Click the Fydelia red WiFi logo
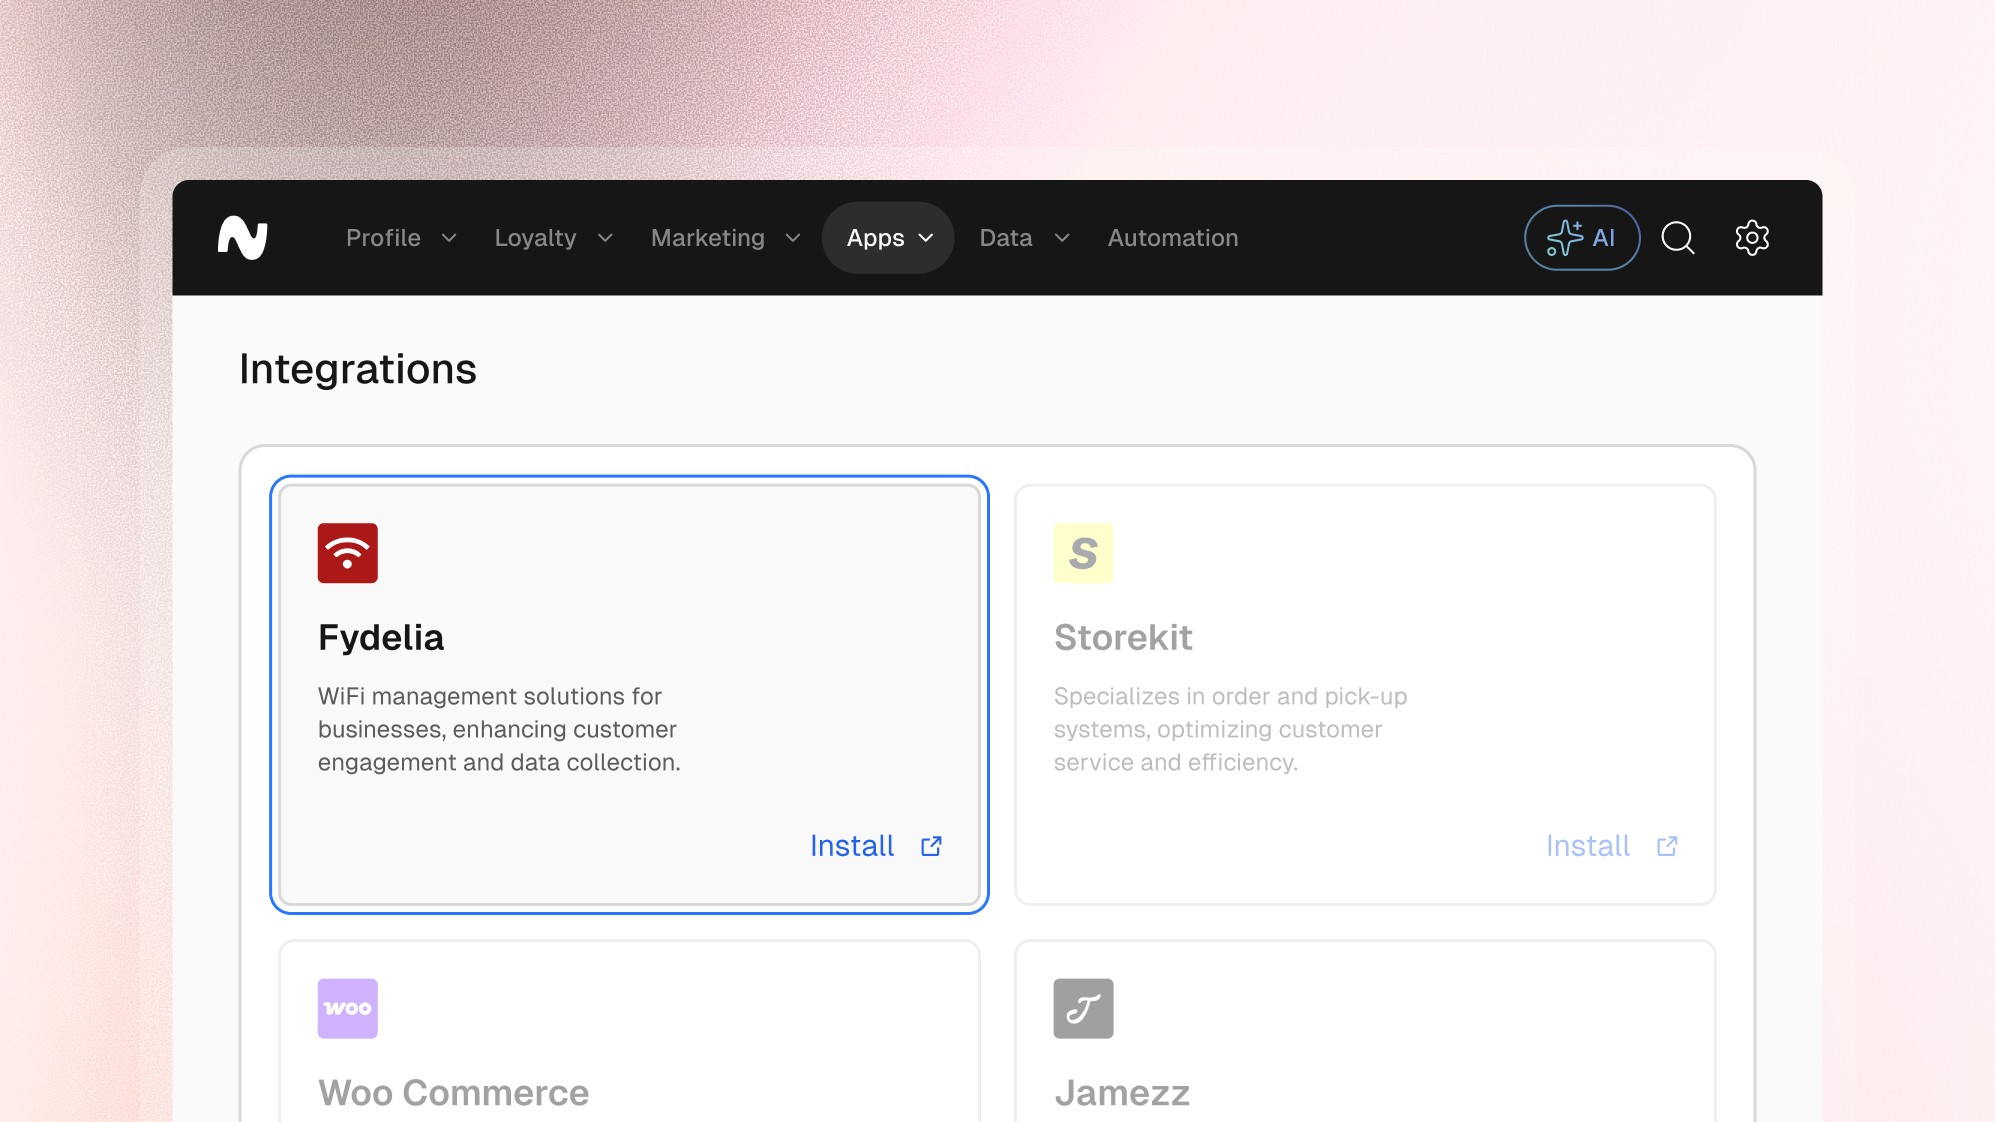This screenshot has height=1122, width=1995. [347, 553]
